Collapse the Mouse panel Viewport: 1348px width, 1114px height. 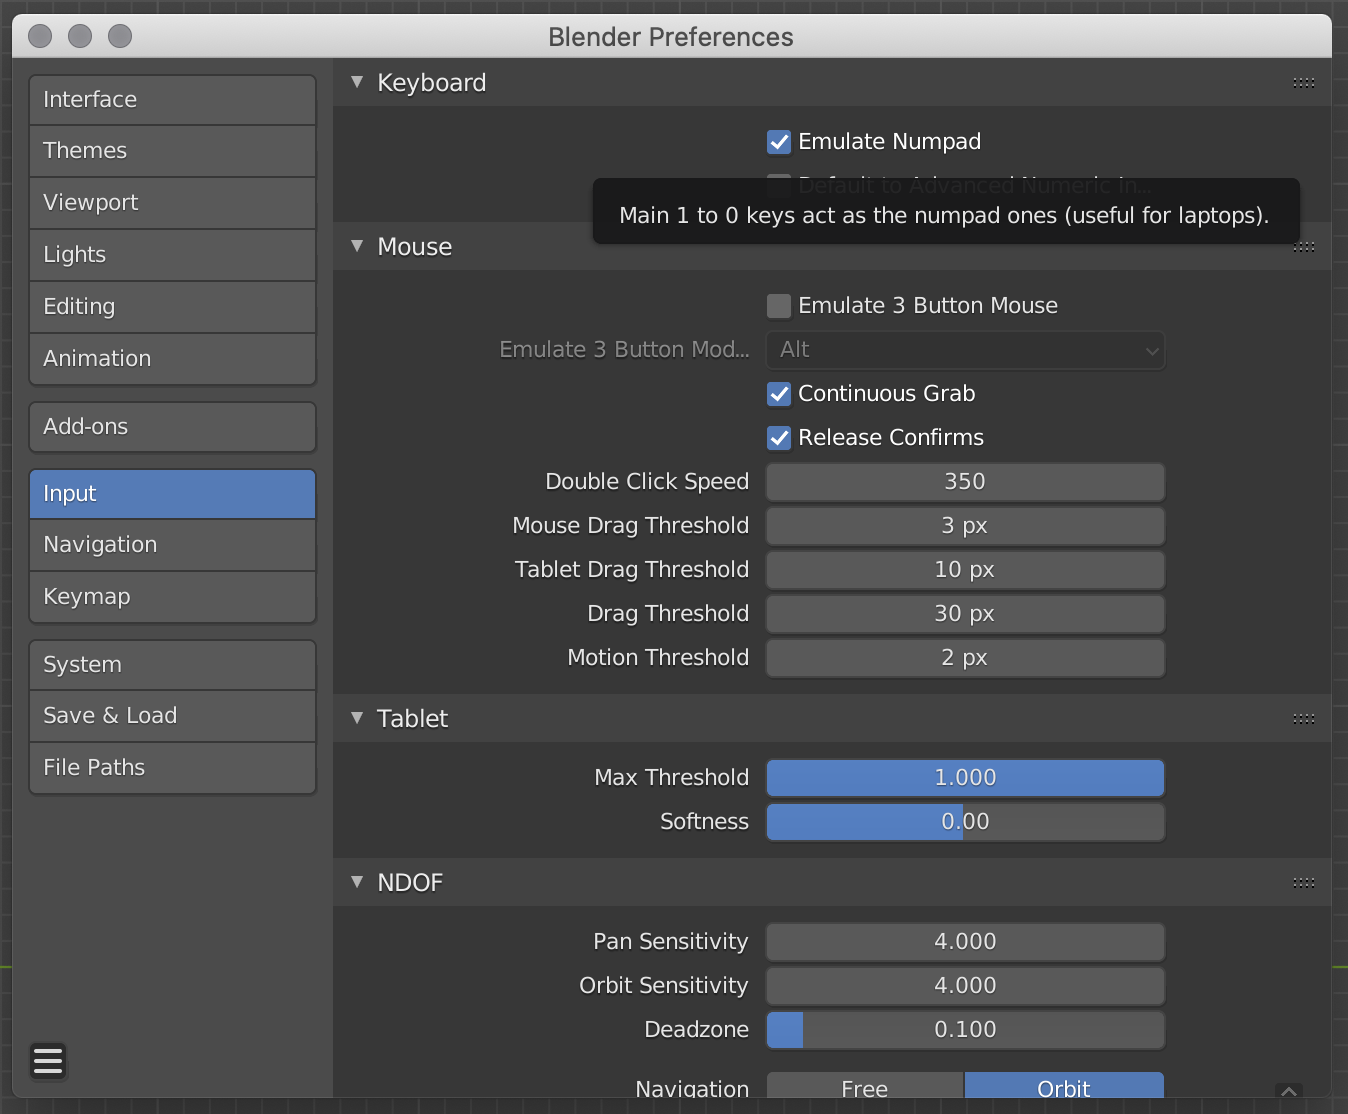[357, 247]
